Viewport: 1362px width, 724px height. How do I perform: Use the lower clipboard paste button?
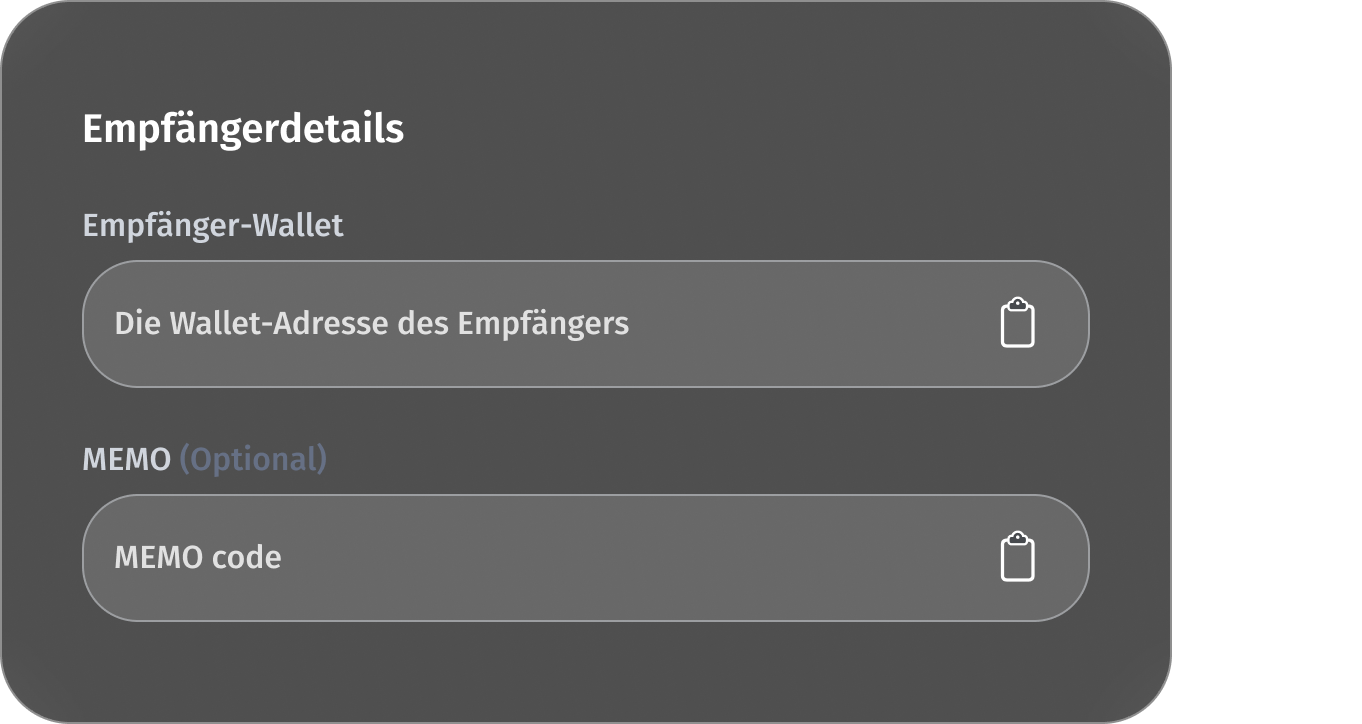tap(1017, 557)
